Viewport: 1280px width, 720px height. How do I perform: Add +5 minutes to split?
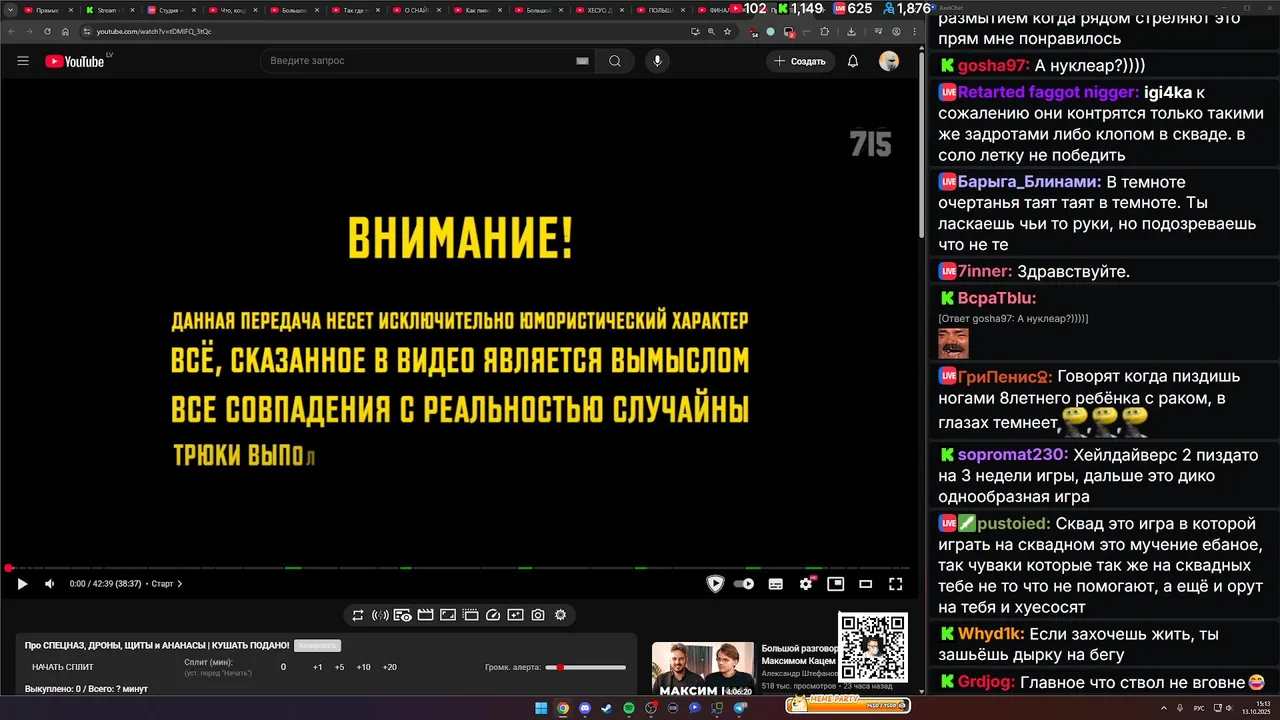click(x=339, y=667)
